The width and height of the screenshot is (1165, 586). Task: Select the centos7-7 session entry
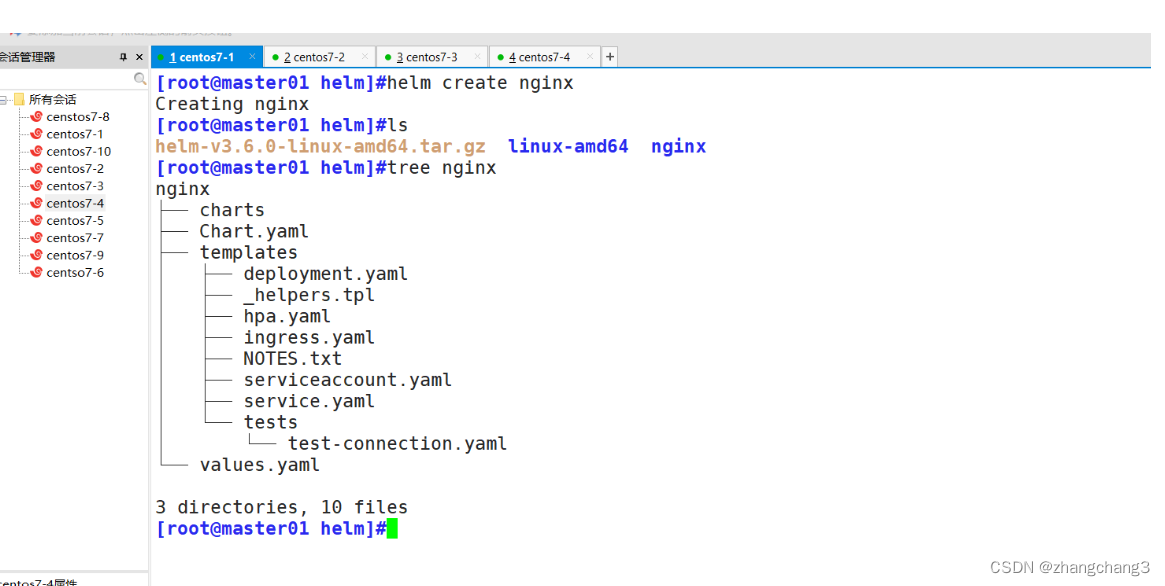click(74, 238)
